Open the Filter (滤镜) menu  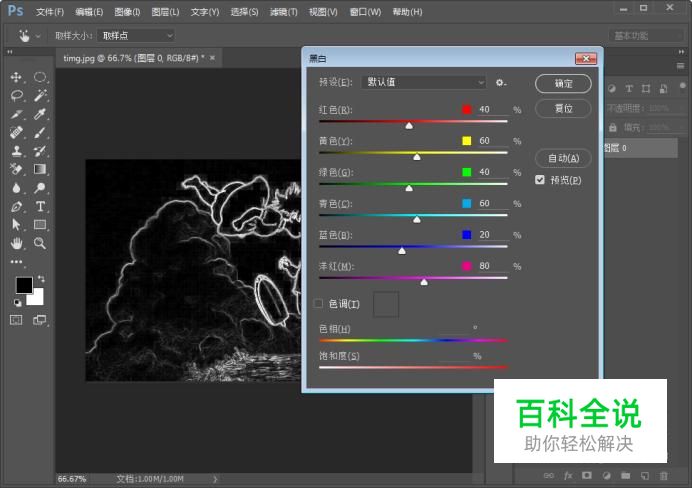pyautogui.click(x=283, y=12)
